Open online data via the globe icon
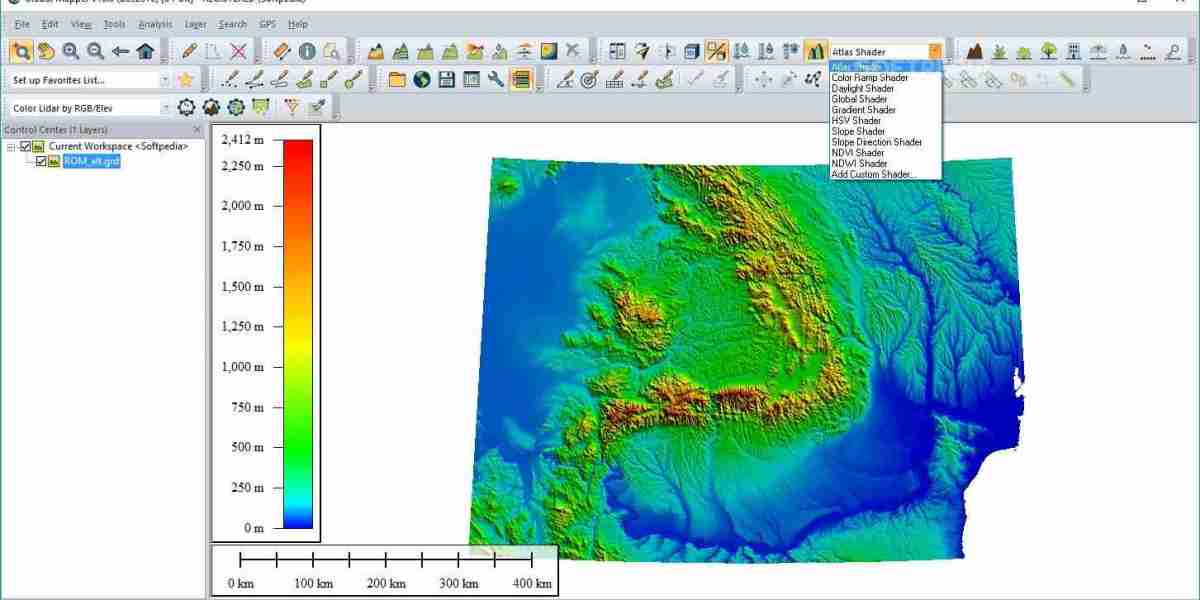This screenshot has width=1200, height=600. 422,80
